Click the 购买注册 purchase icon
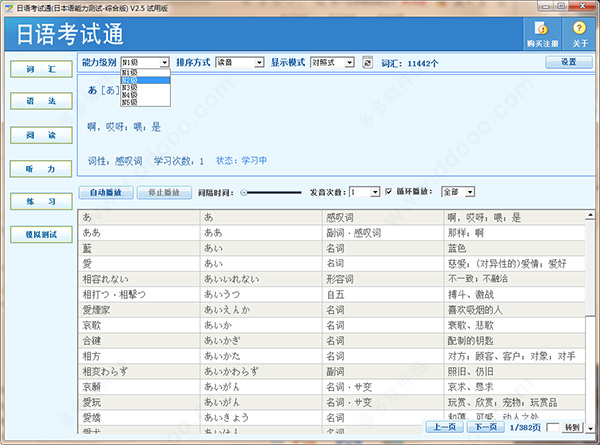 point(542,34)
